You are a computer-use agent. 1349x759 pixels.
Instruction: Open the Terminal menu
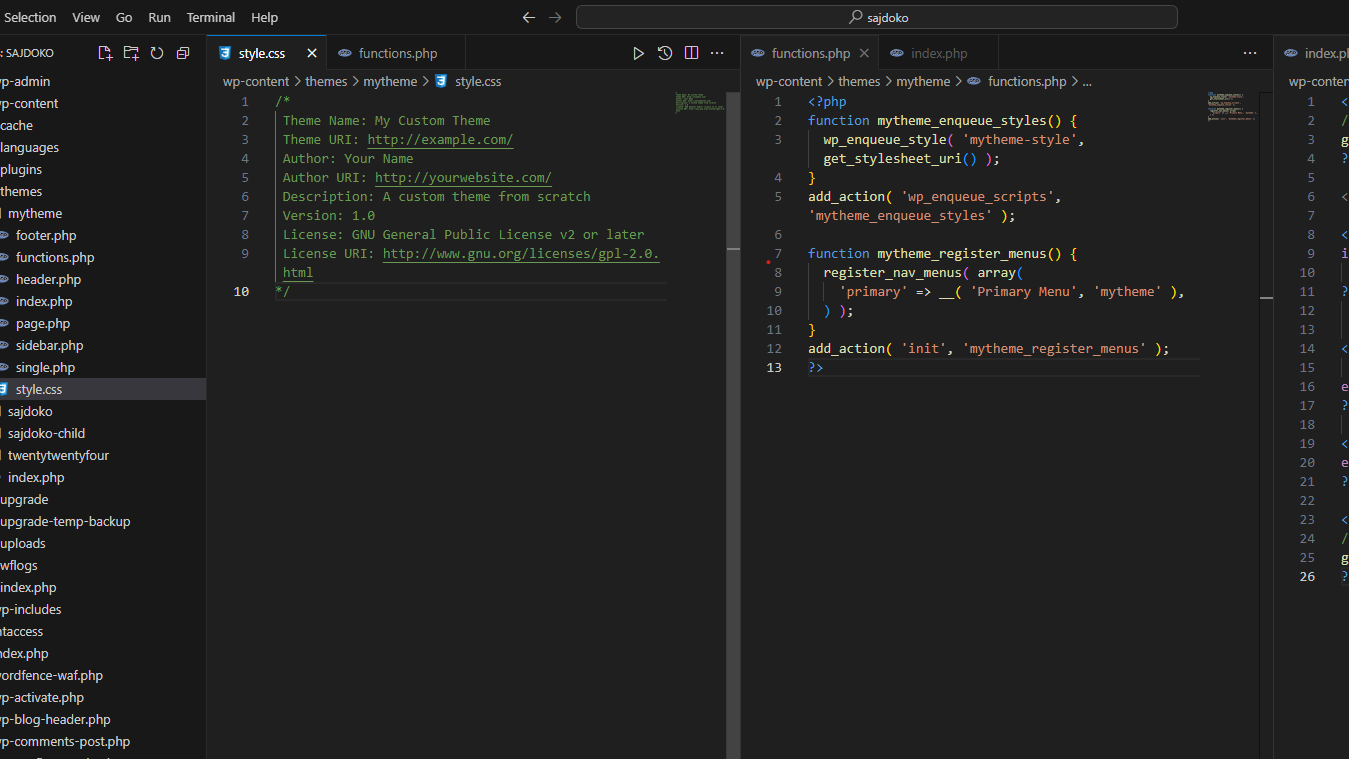click(210, 17)
